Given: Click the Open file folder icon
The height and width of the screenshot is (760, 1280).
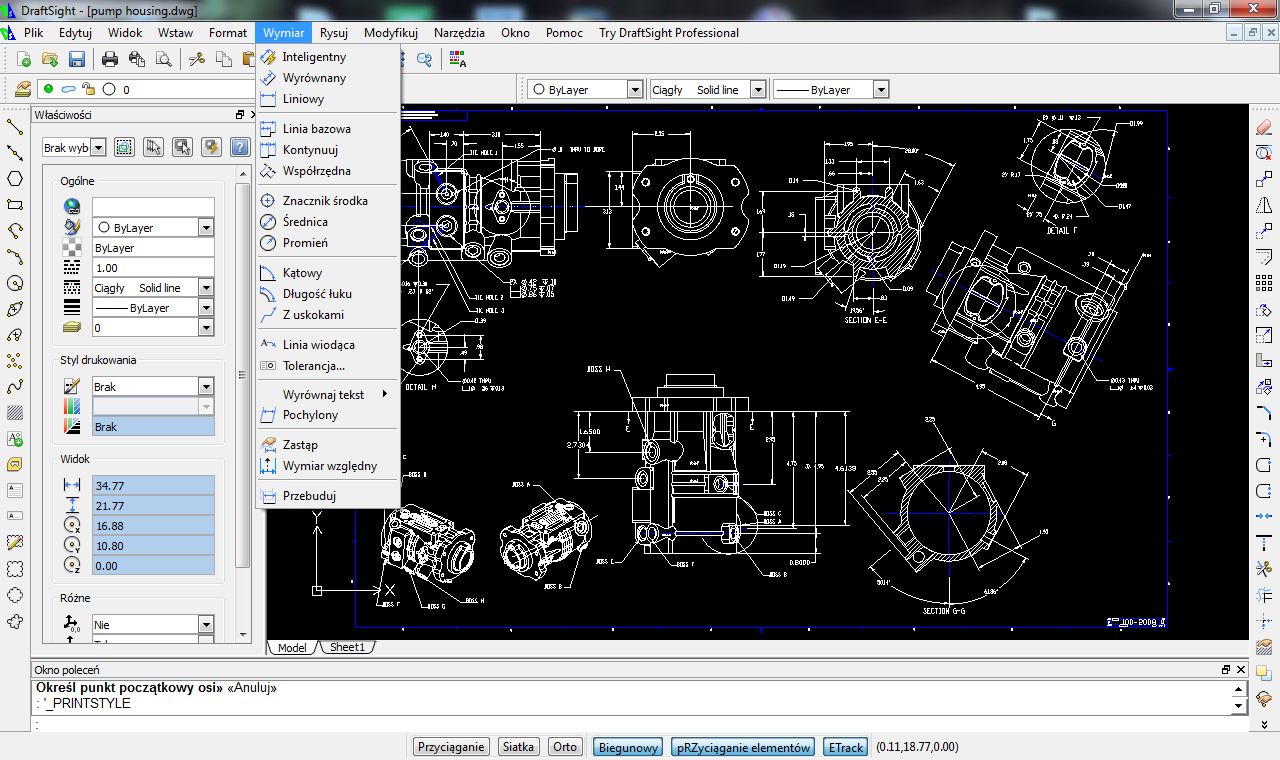Looking at the screenshot, I should [x=50, y=59].
